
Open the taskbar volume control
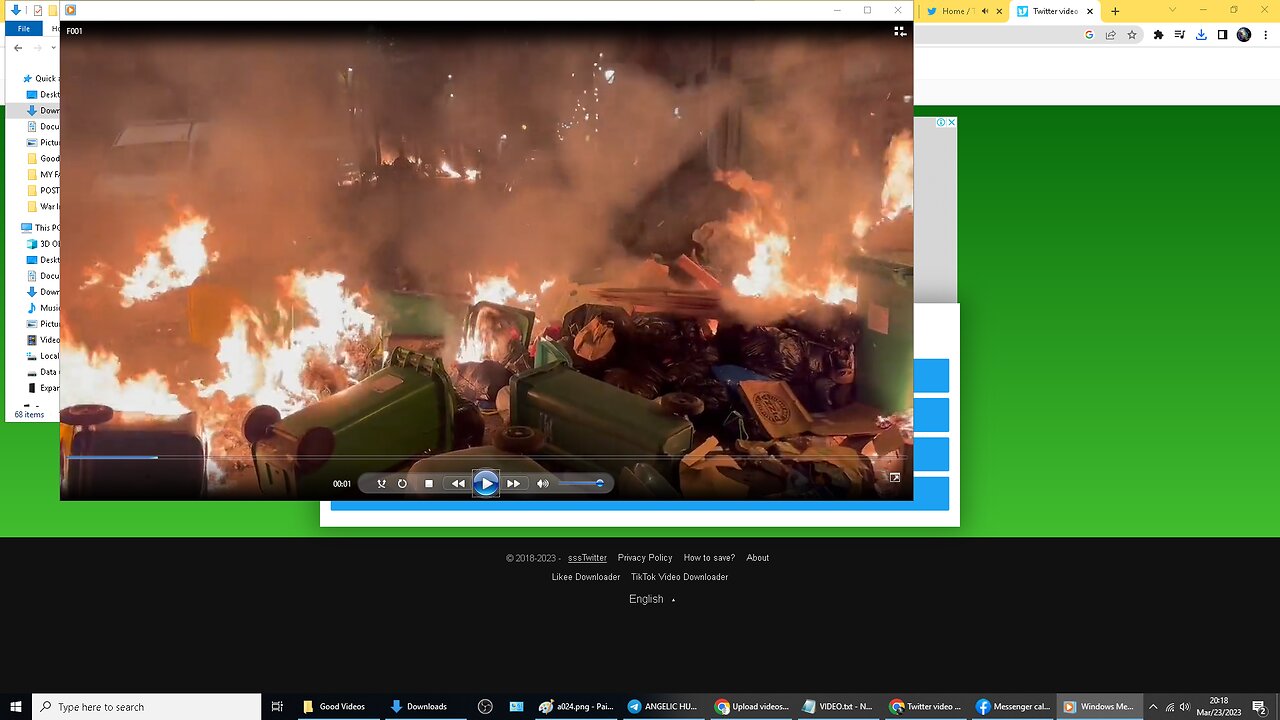(x=1185, y=707)
